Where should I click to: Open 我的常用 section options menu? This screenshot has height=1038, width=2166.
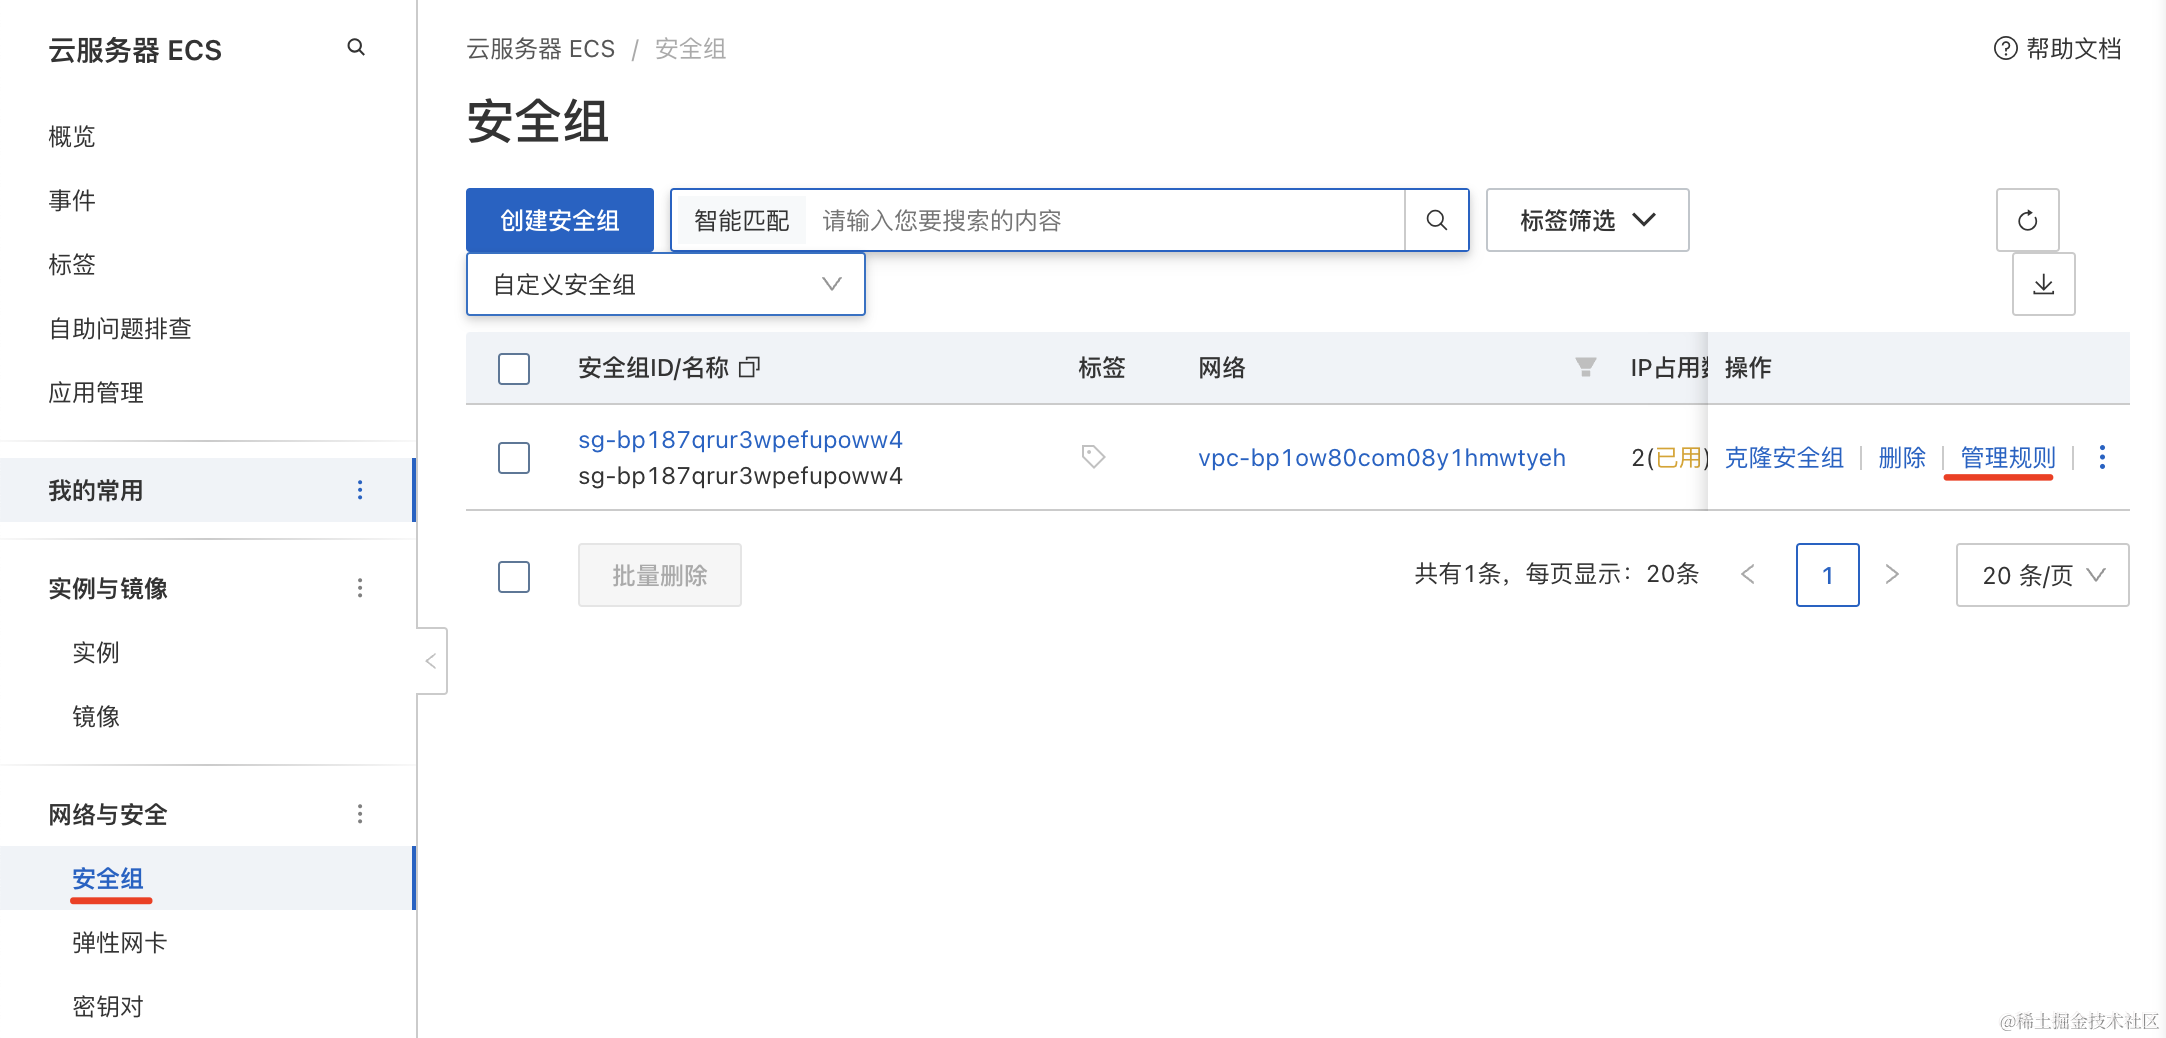[360, 490]
